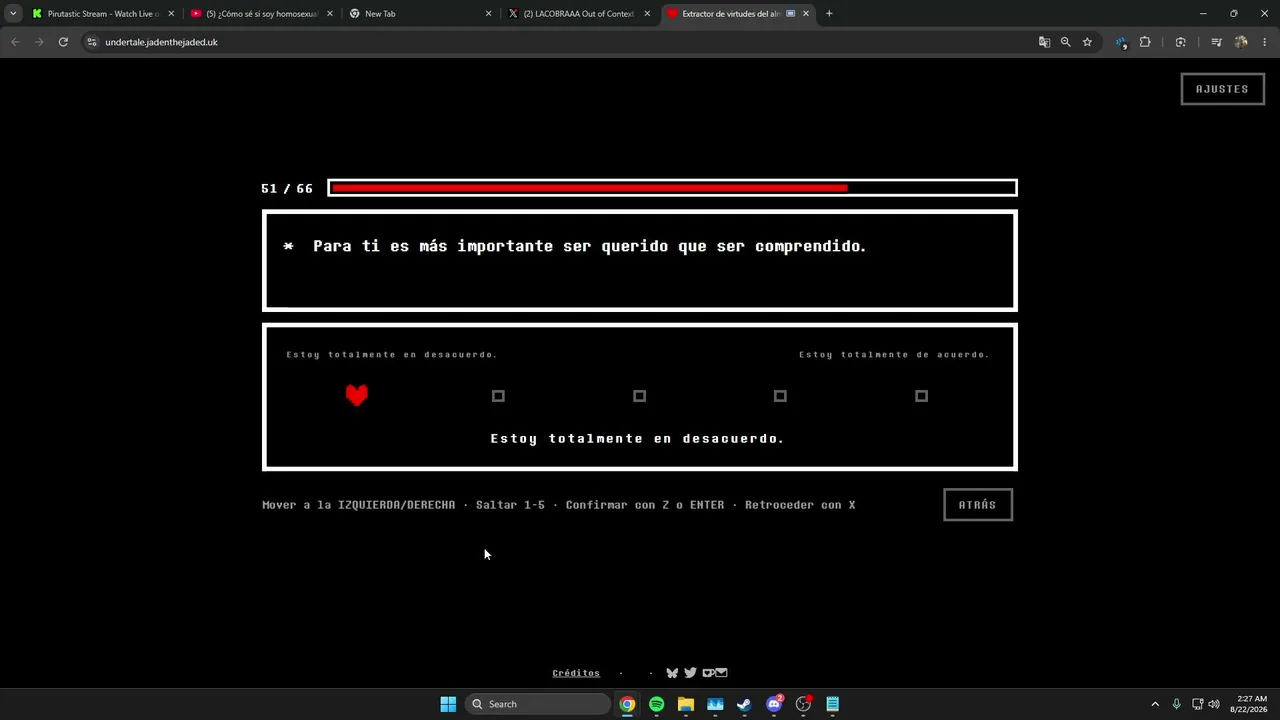The image size is (1280, 720).
Task: Open the Chrome profile avatar
Action: [x=1241, y=42]
